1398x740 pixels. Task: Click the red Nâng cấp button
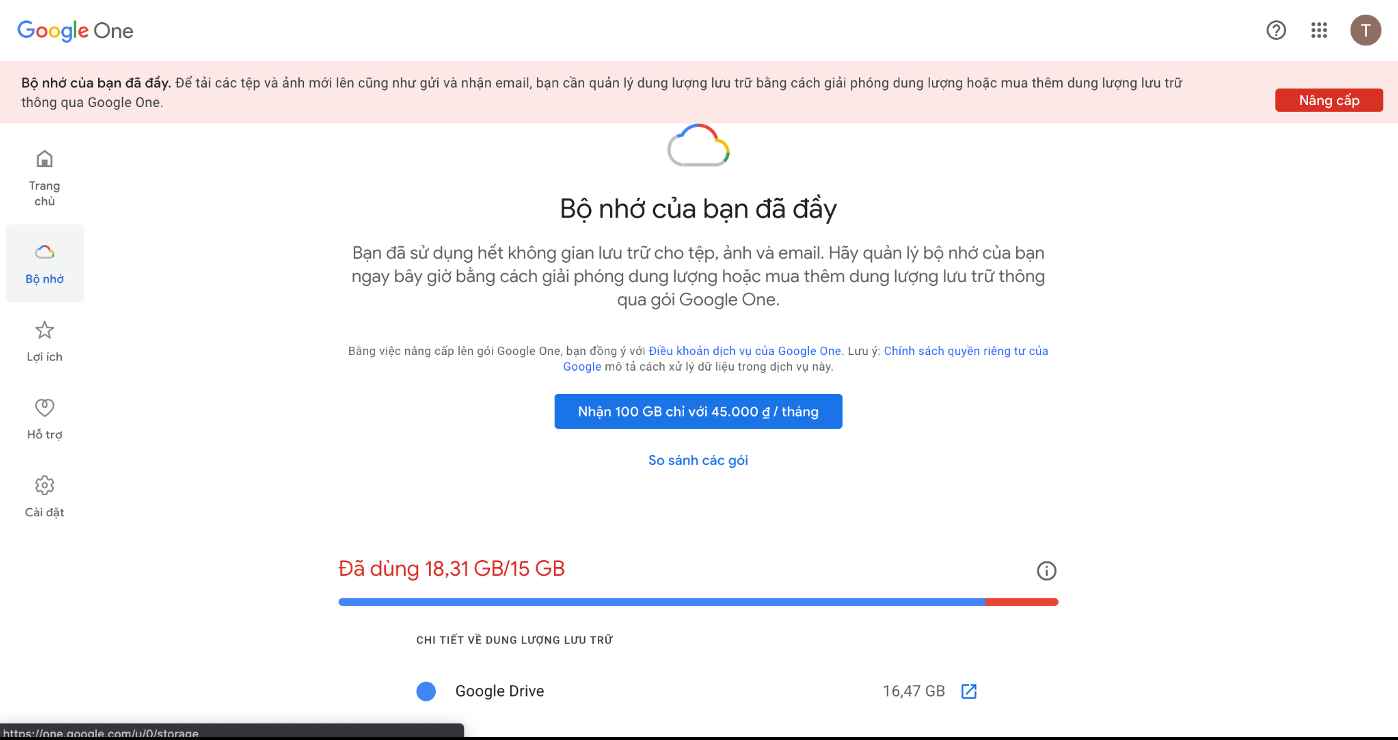click(x=1328, y=100)
